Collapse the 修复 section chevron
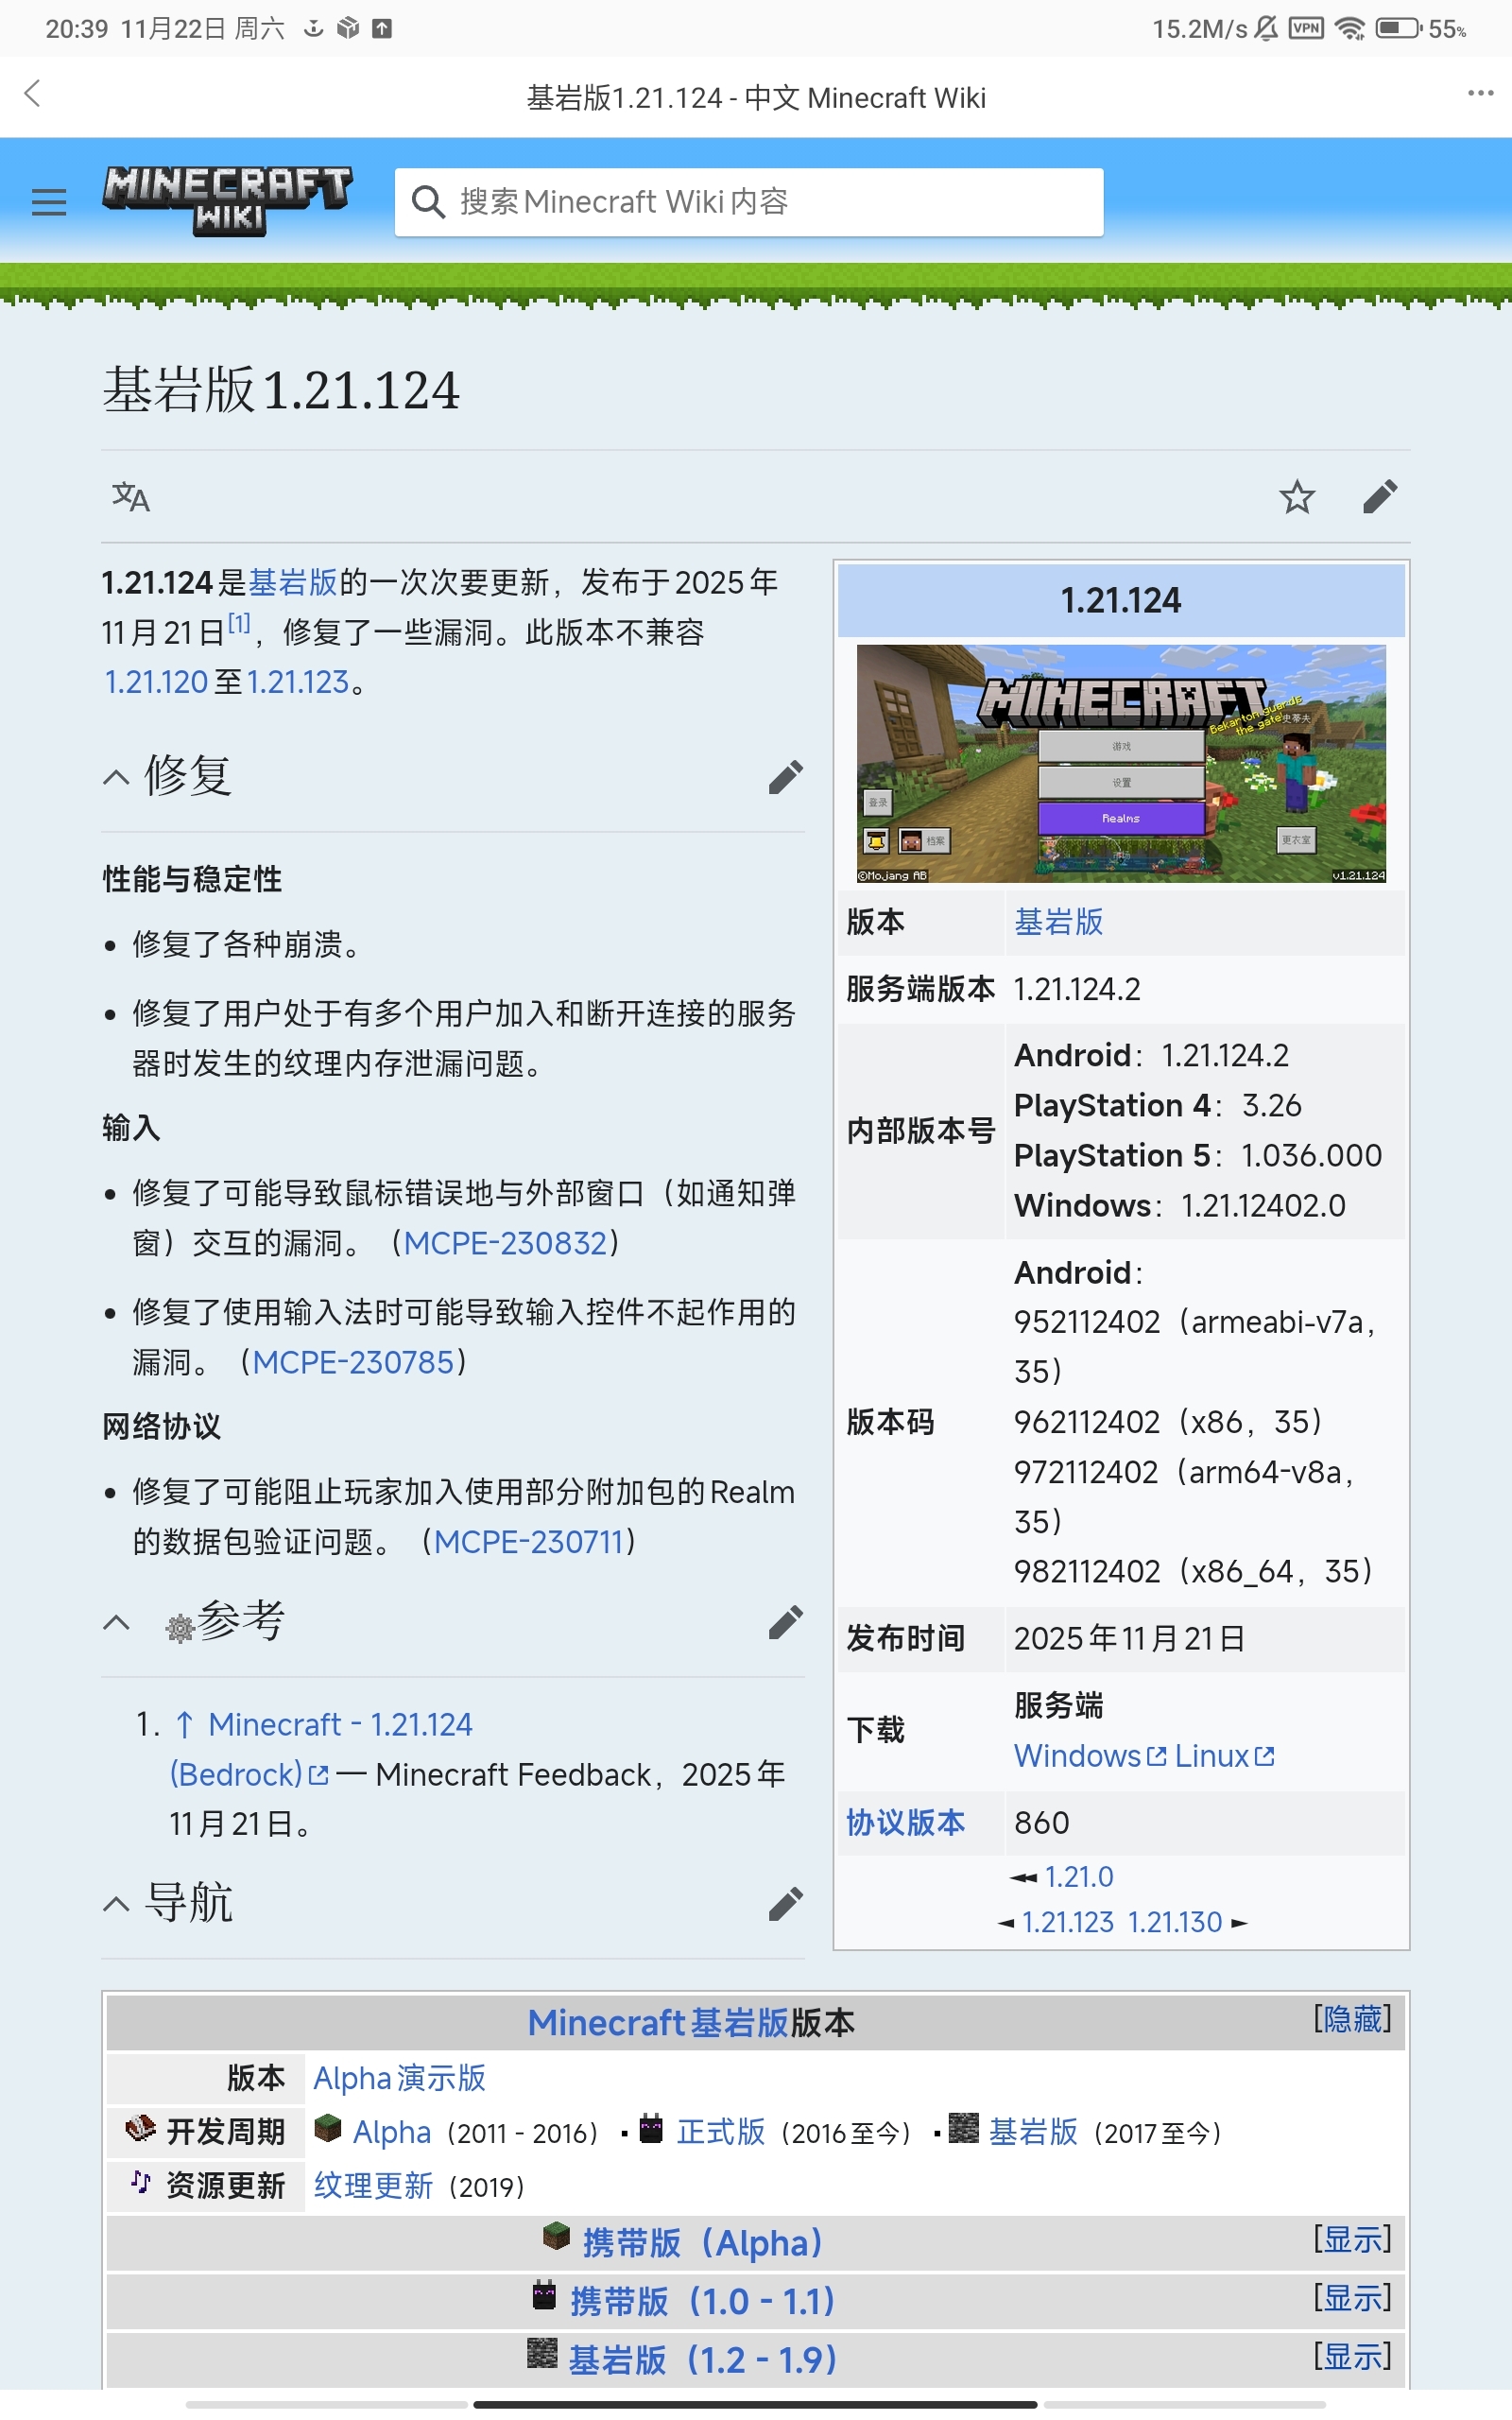 click(x=115, y=777)
